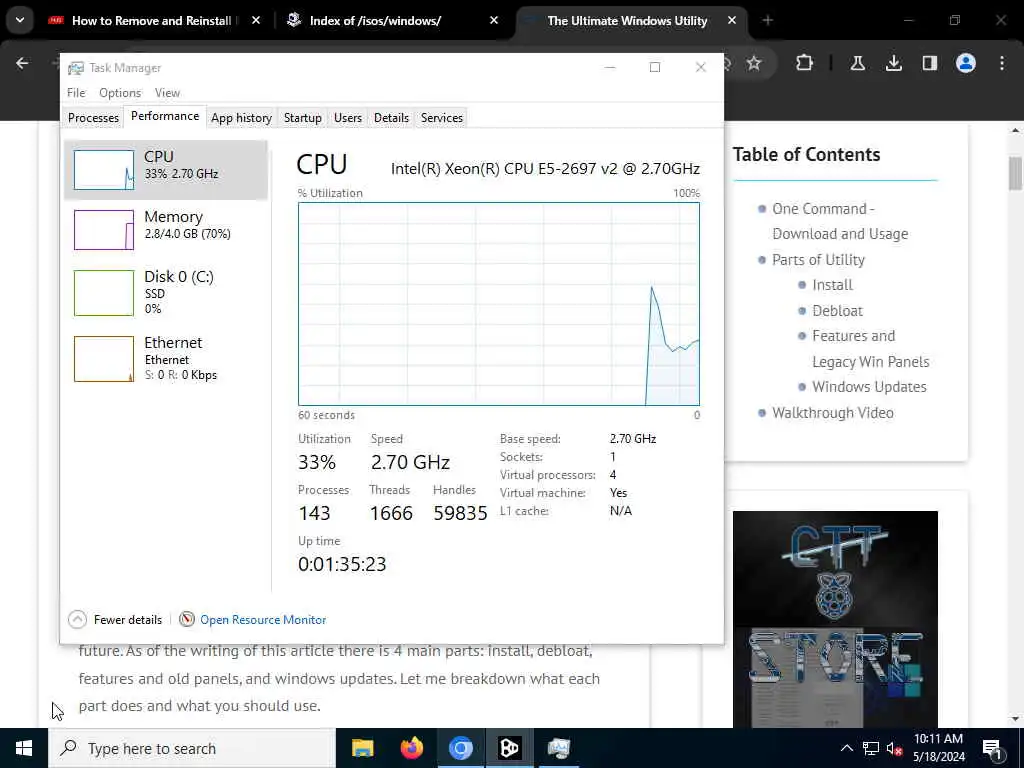The image size is (1024, 768).
Task: Go to the Install contents link
Action: [832, 285]
